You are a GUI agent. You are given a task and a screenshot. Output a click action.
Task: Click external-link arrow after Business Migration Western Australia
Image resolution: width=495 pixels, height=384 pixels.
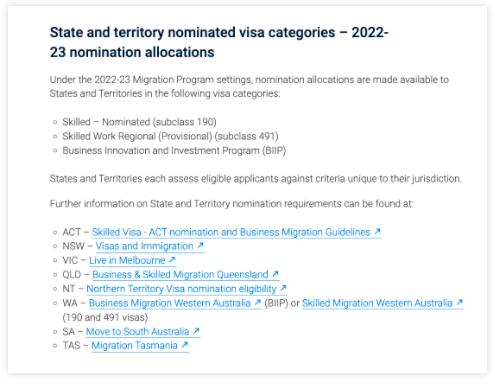[257, 302]
